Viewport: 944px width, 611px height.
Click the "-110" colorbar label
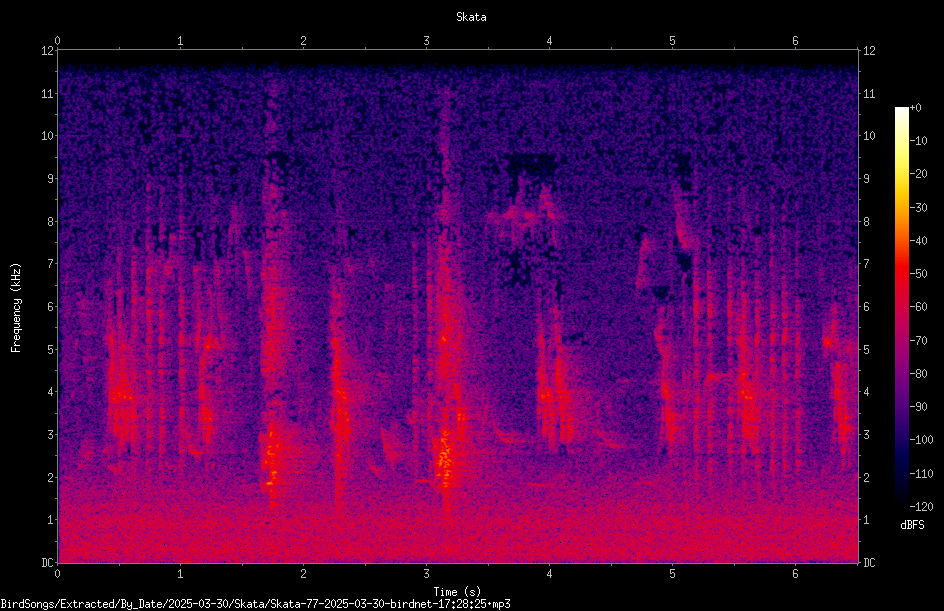[x=921, y=474]
